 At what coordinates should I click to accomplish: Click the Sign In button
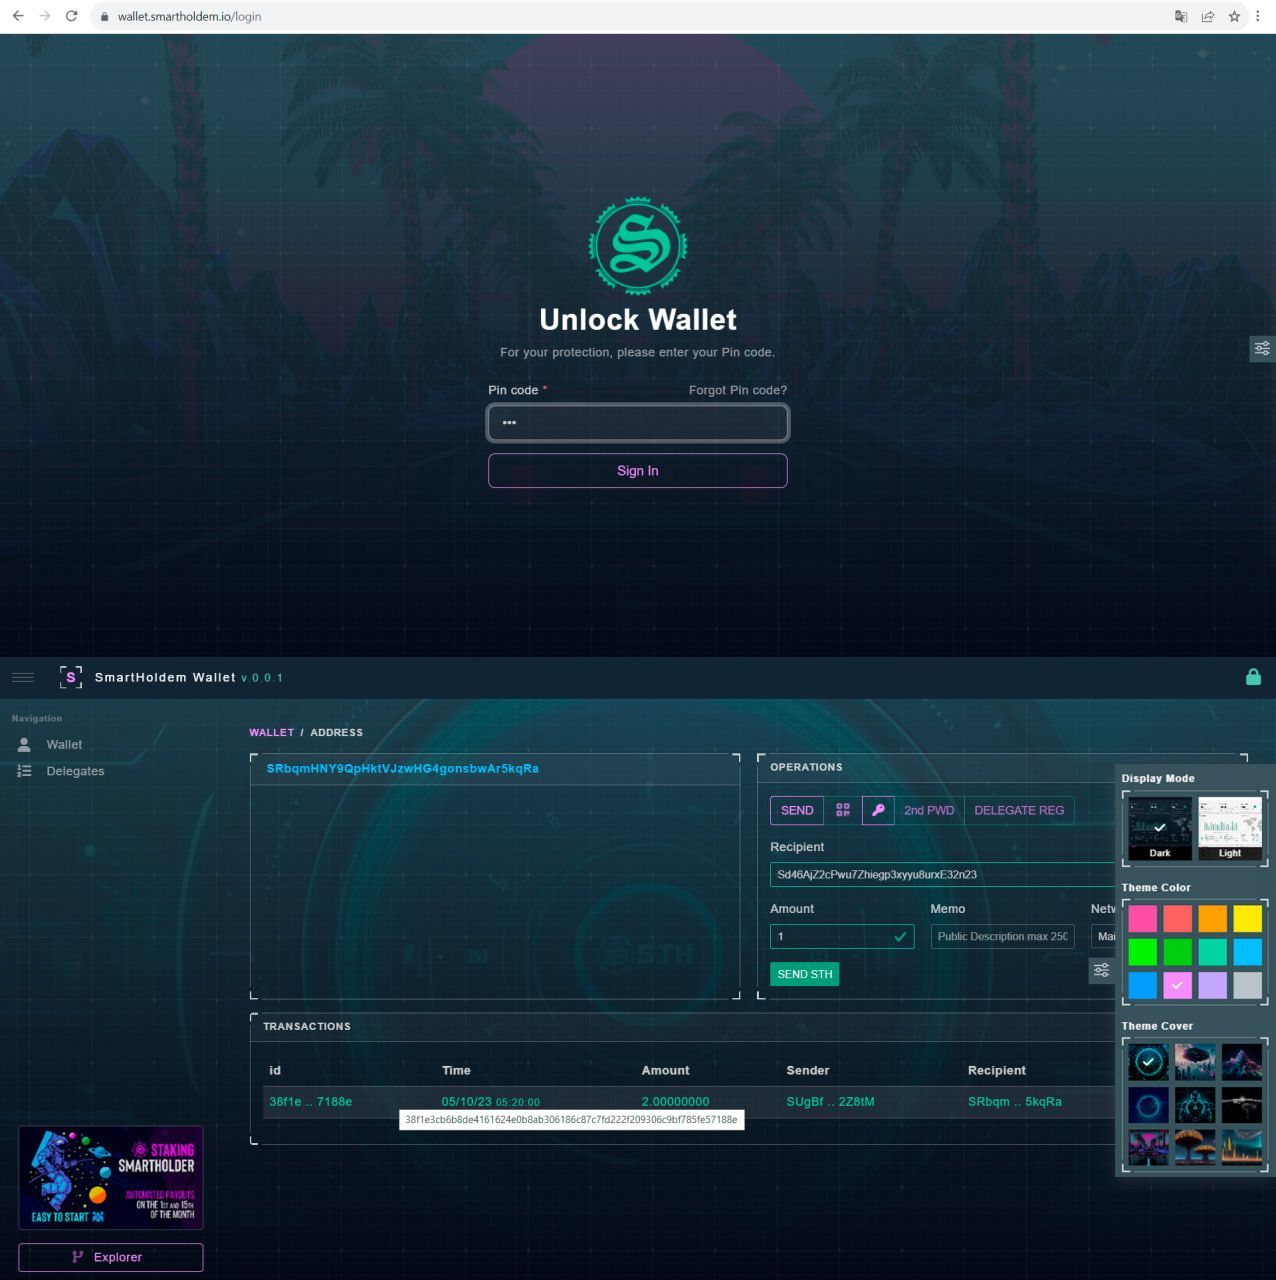pyautogui.click(x=638, y=471)
